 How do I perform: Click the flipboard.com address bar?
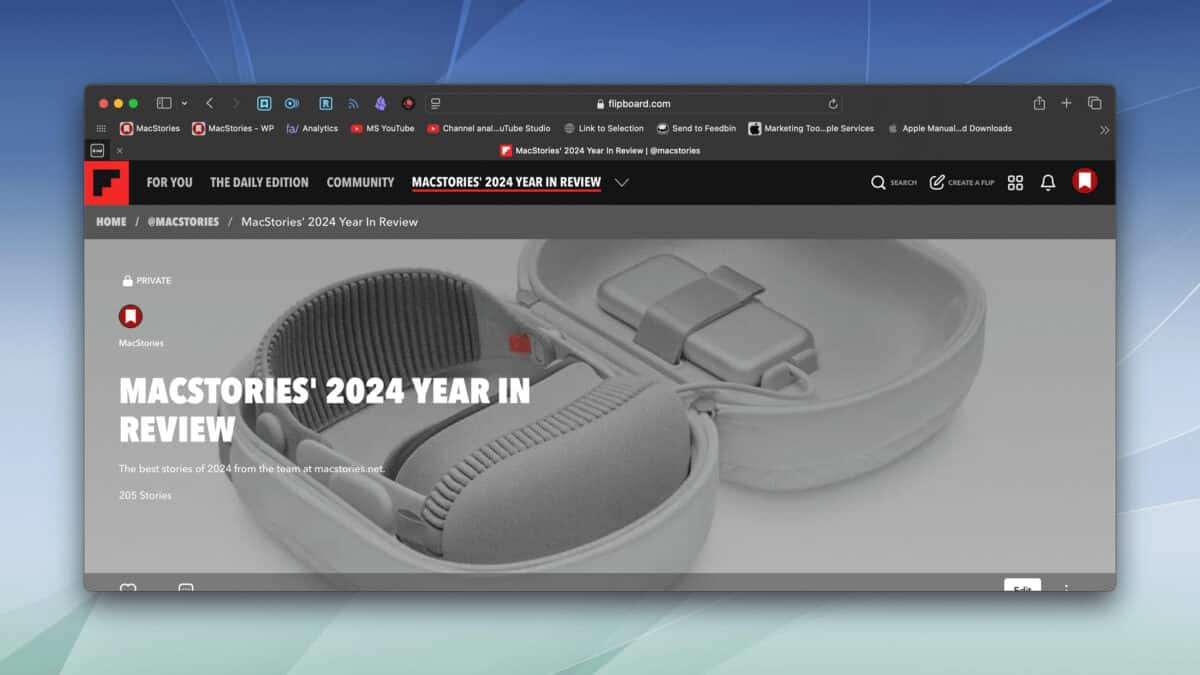pos(640,103)
